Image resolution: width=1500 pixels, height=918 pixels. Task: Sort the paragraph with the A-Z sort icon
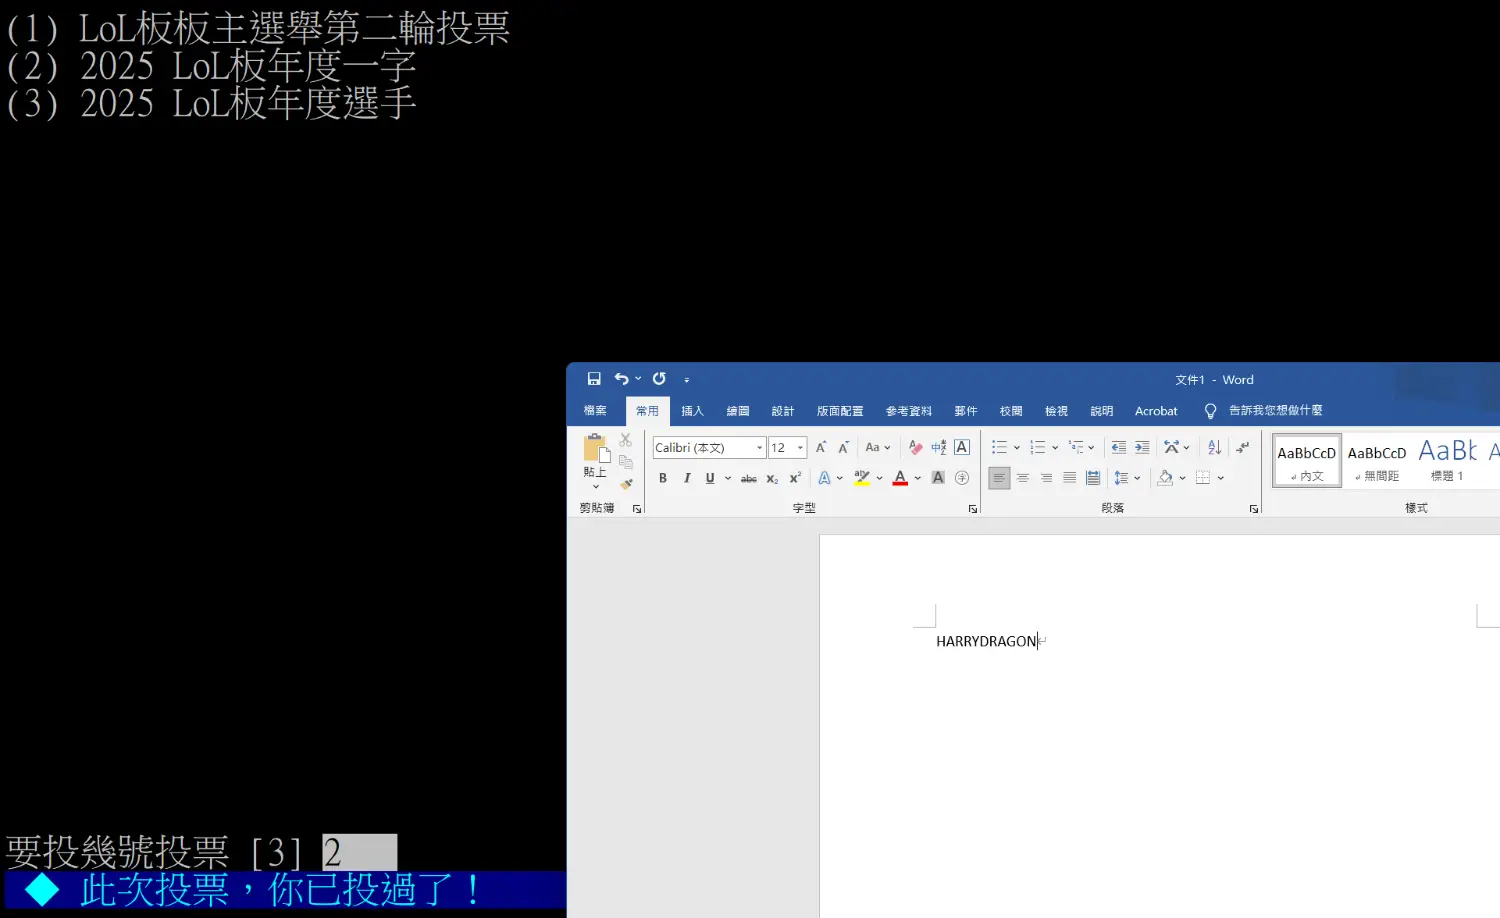coord(1214,448)
